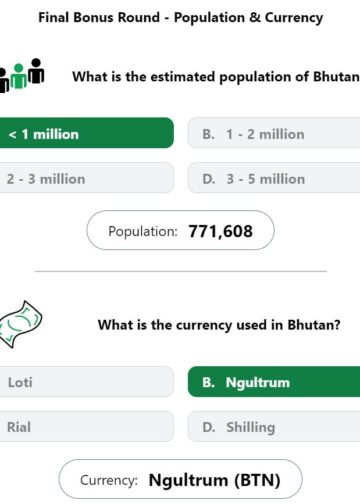Image resolution: width=360 pixels, height=504 pixels.
Task: Click the 'Population:' label text
Action: tap(143, 231)
